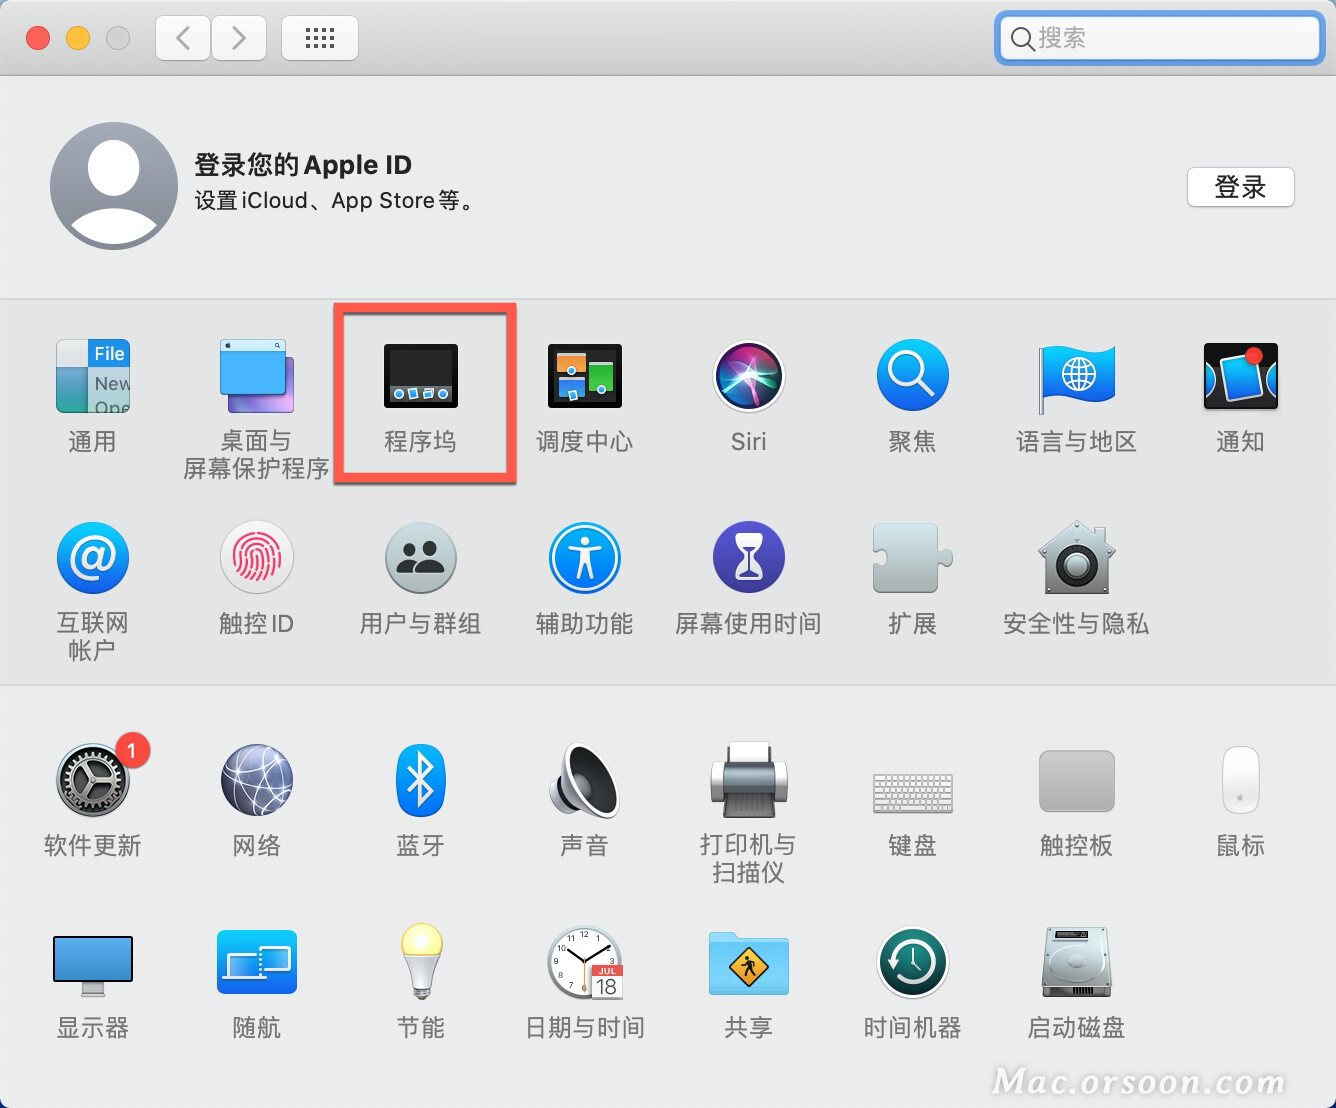Screen dimensions: 1336x1108
Task: Open 安全性与隐私 preferences
Action: 1076,557
